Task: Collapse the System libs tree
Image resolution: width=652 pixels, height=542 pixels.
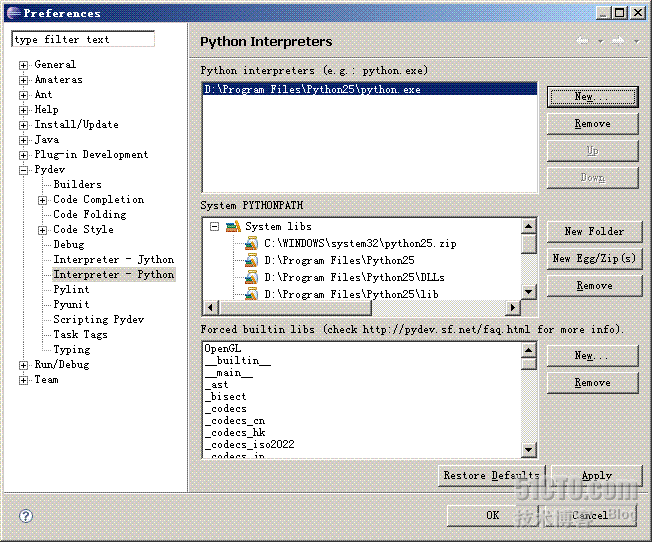Action: click(x=214, y=227)
